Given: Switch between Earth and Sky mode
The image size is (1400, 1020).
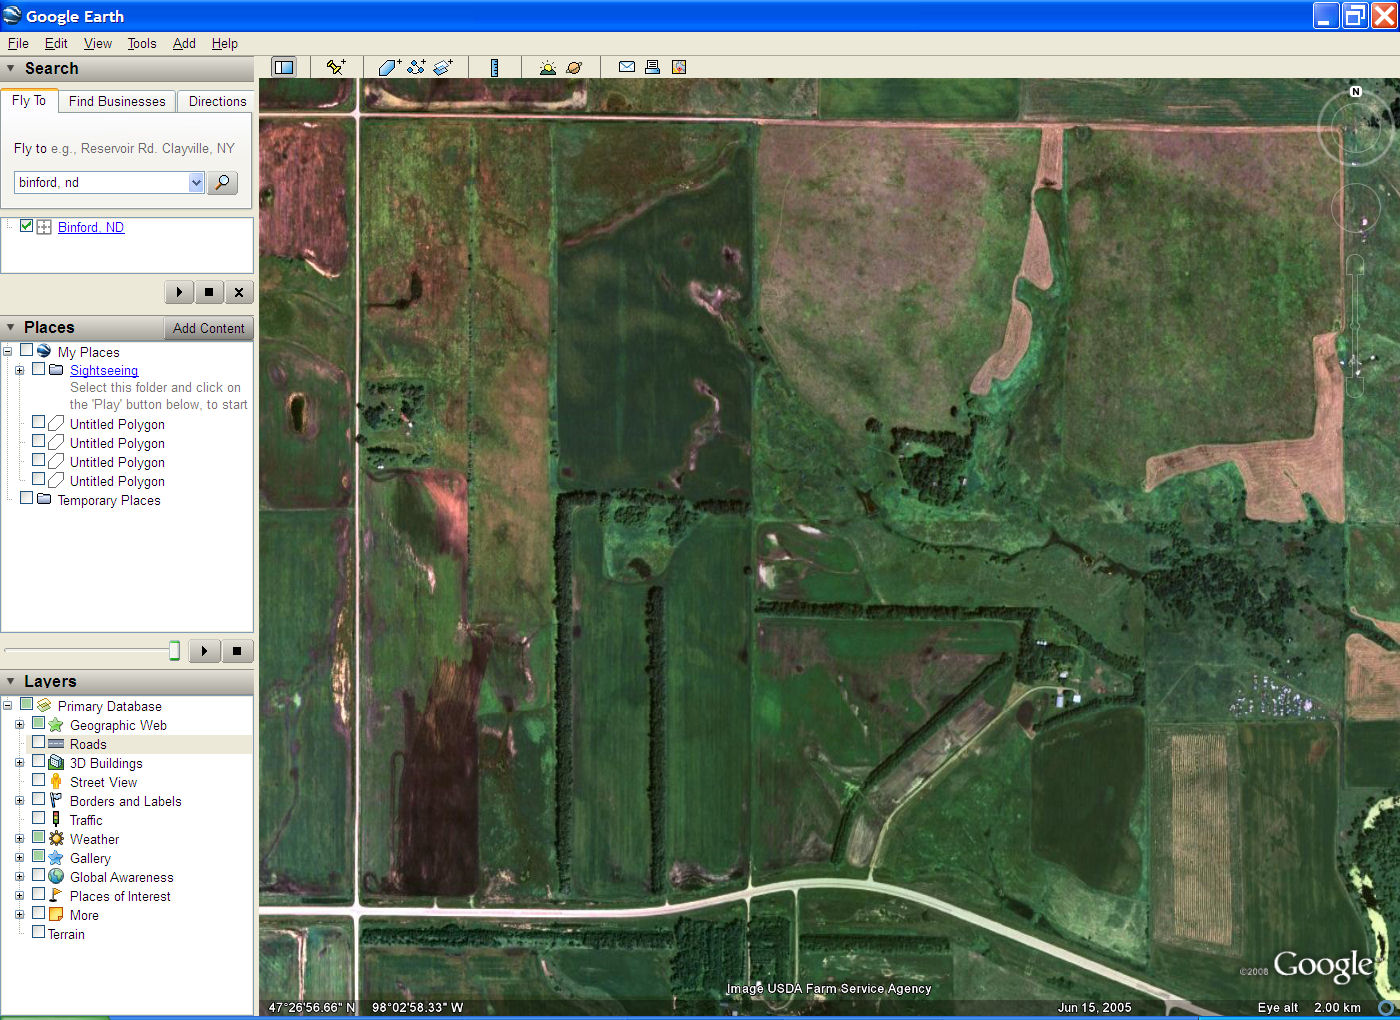Looking at the screenshot, I should point(574,67).
